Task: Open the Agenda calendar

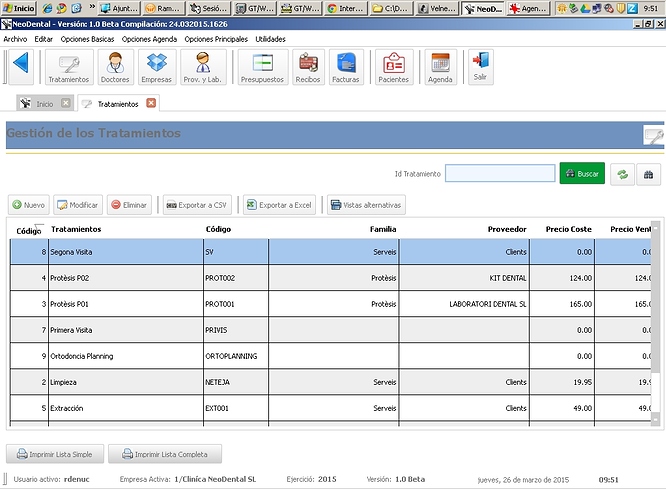Action: (441, 66)
